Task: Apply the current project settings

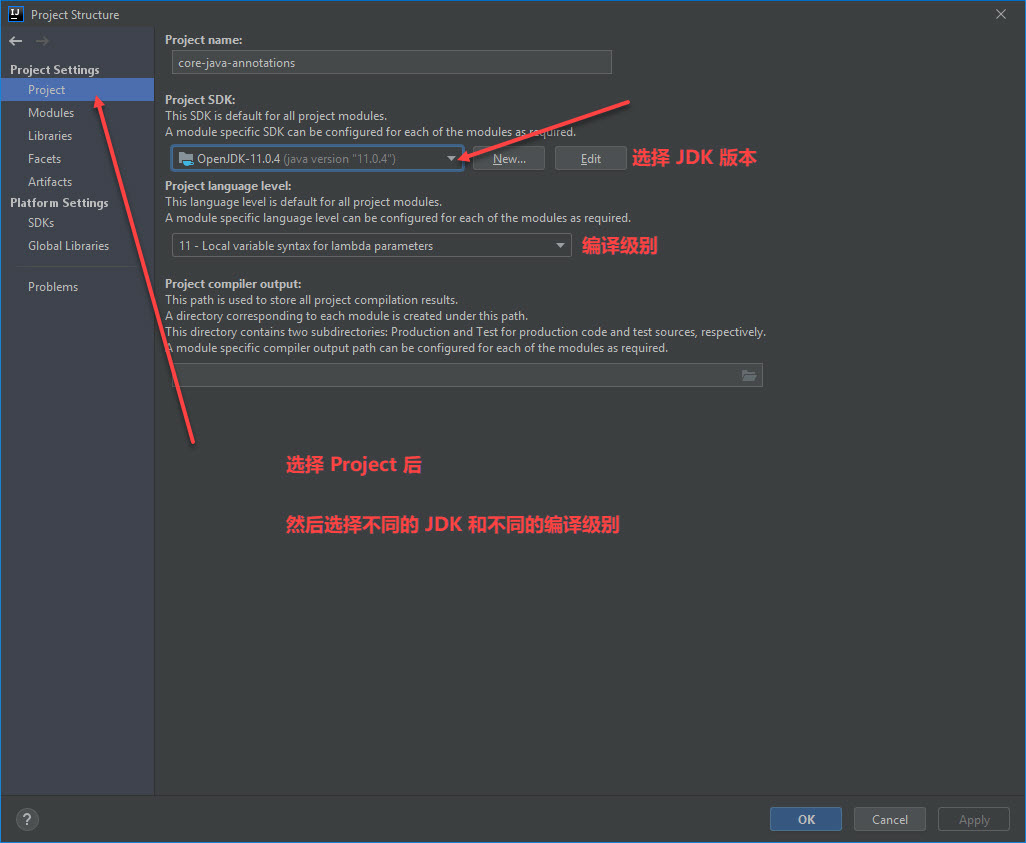Action: click(x=973, y=819)
